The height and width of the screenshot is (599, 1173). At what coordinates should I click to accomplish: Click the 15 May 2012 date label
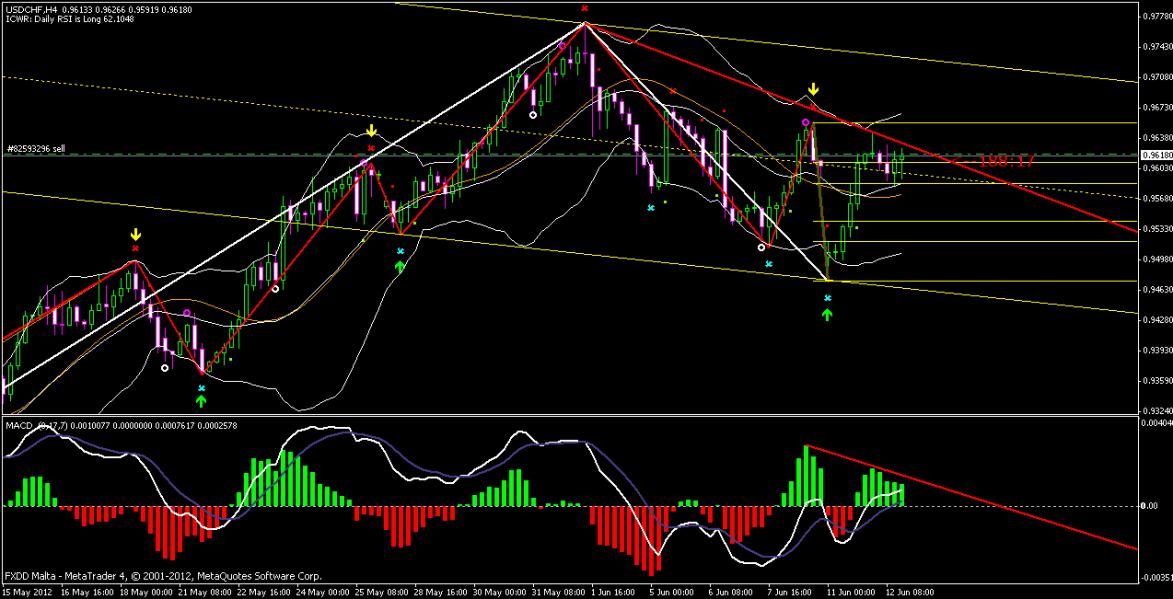point(28,591)
